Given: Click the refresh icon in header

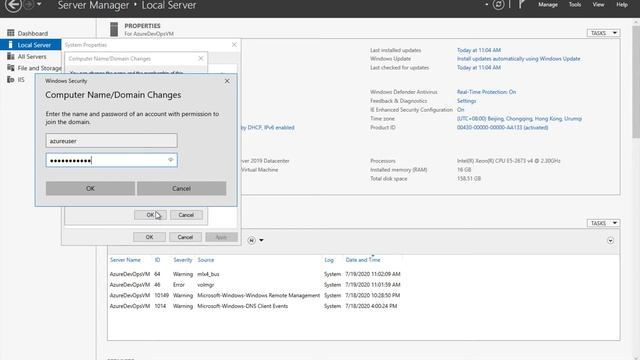Looking at the screenshot, I should [x=498, y=5].
